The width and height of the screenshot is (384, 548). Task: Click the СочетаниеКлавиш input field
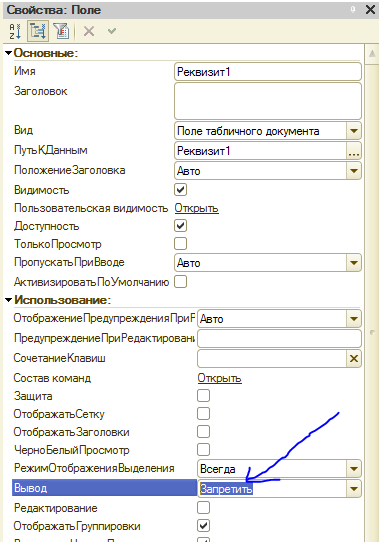click(272, 358)
